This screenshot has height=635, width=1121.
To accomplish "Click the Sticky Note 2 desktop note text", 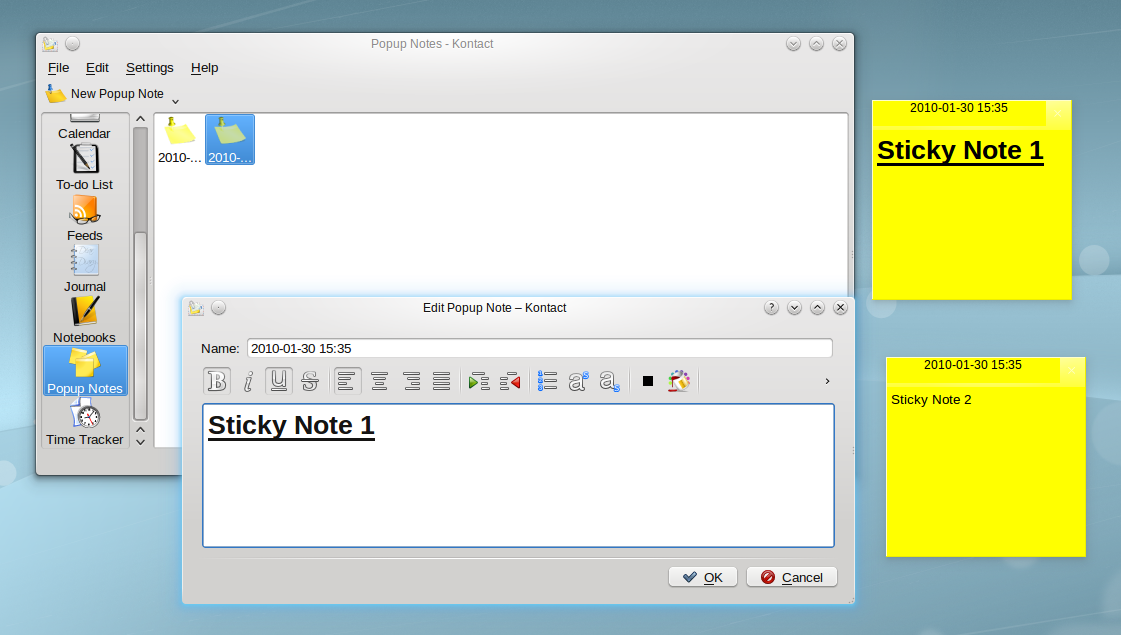I will [931, 400].
